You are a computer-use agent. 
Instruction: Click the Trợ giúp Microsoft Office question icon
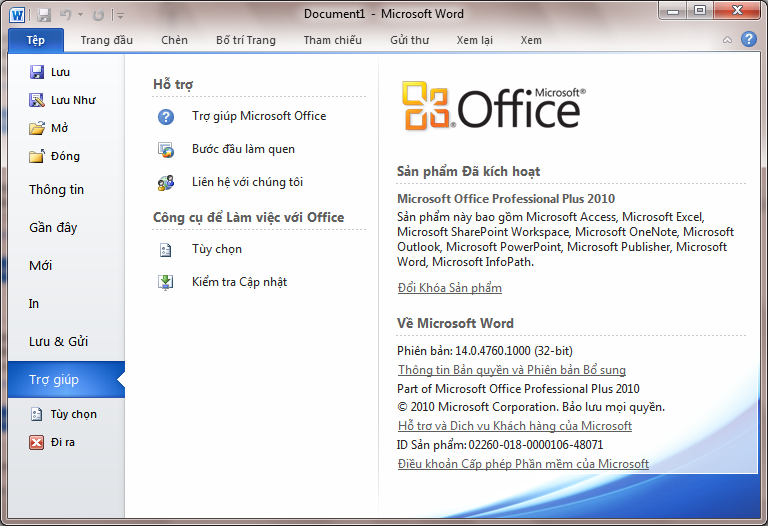166,117
